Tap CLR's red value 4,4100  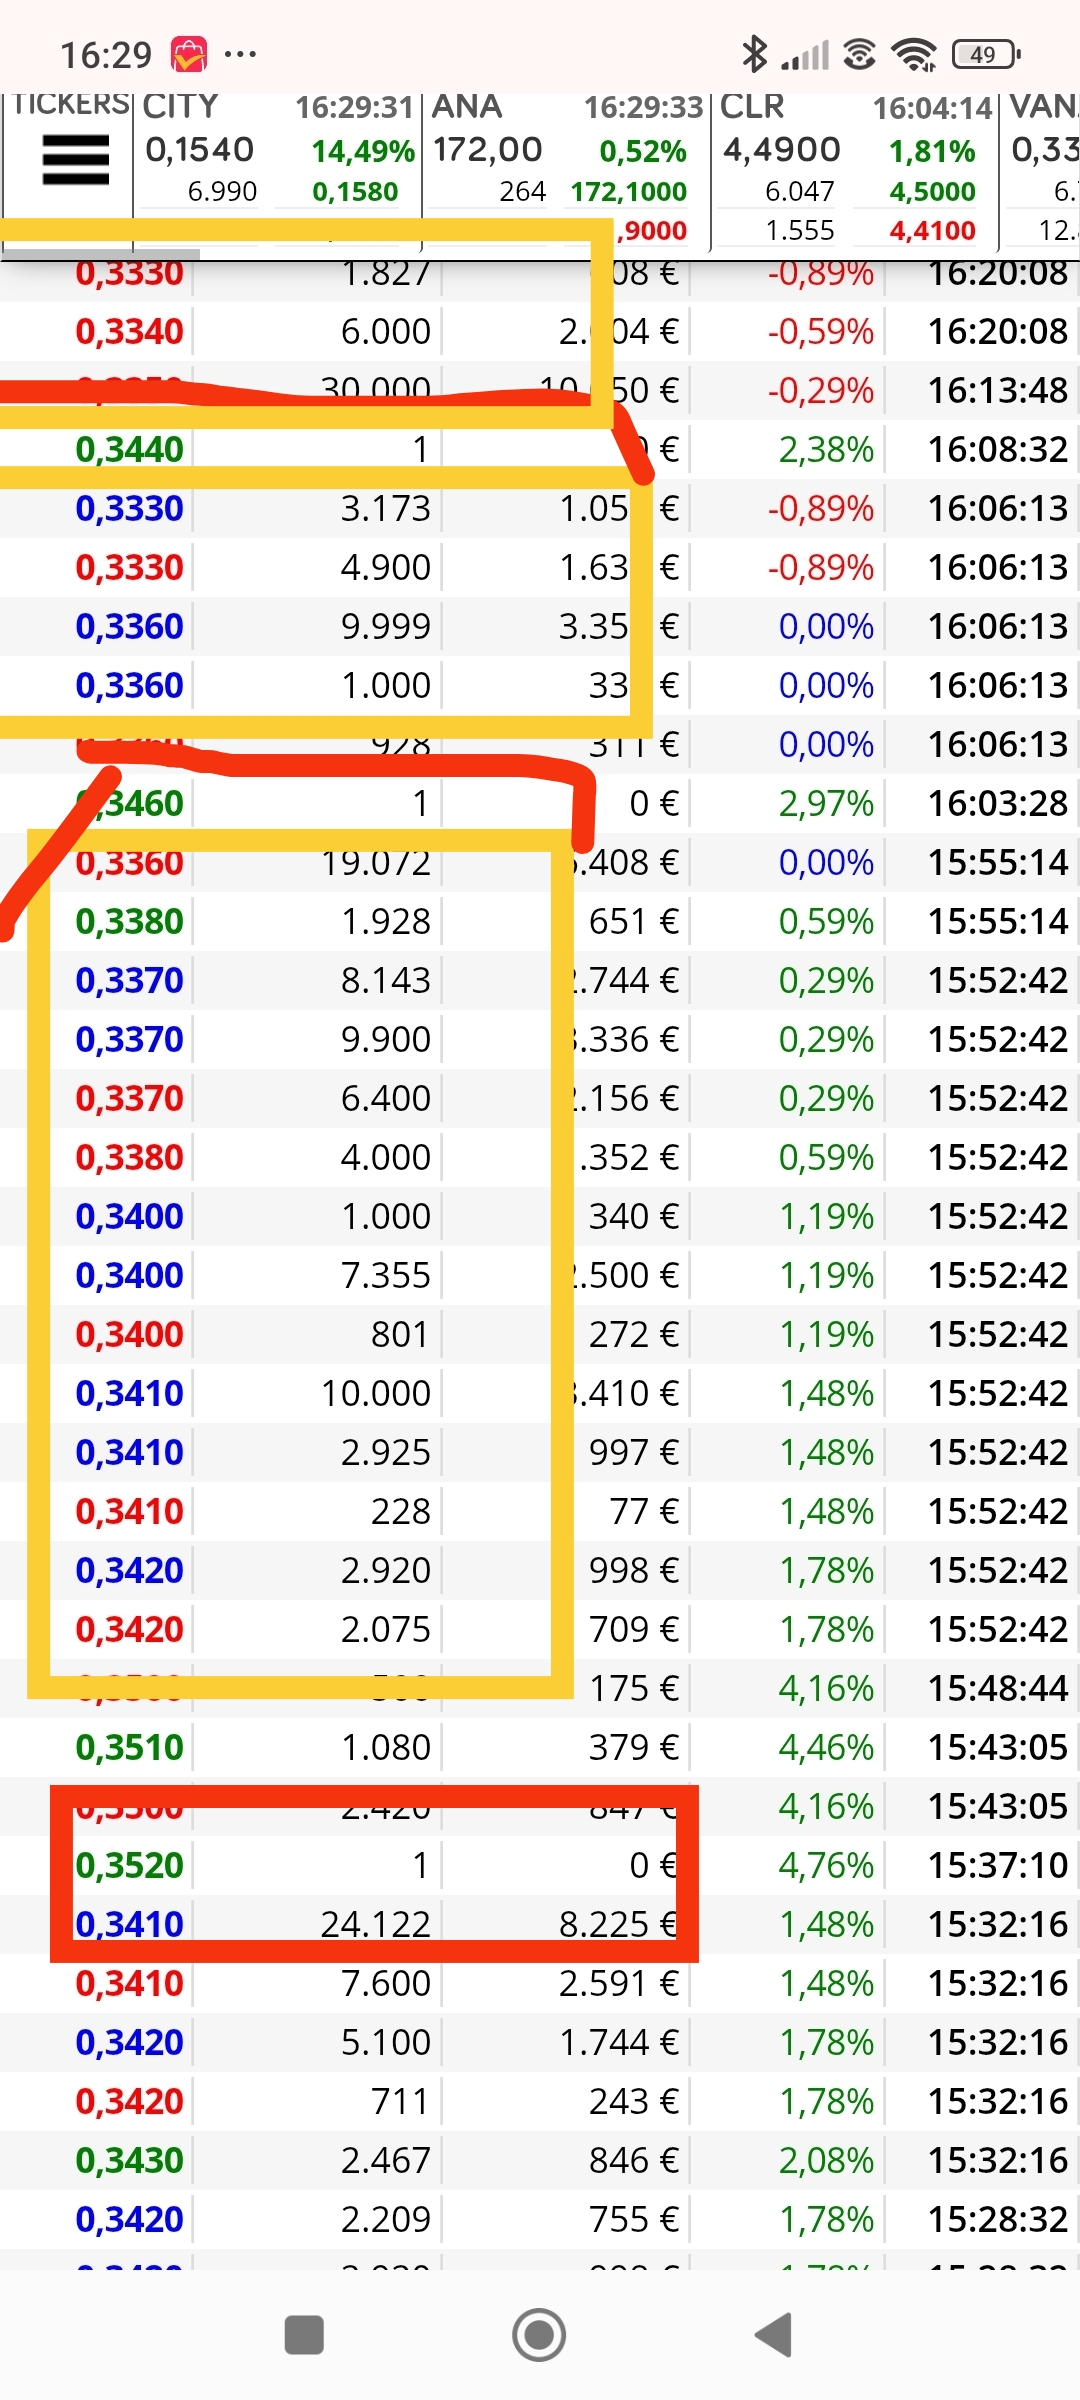[932, 231]
